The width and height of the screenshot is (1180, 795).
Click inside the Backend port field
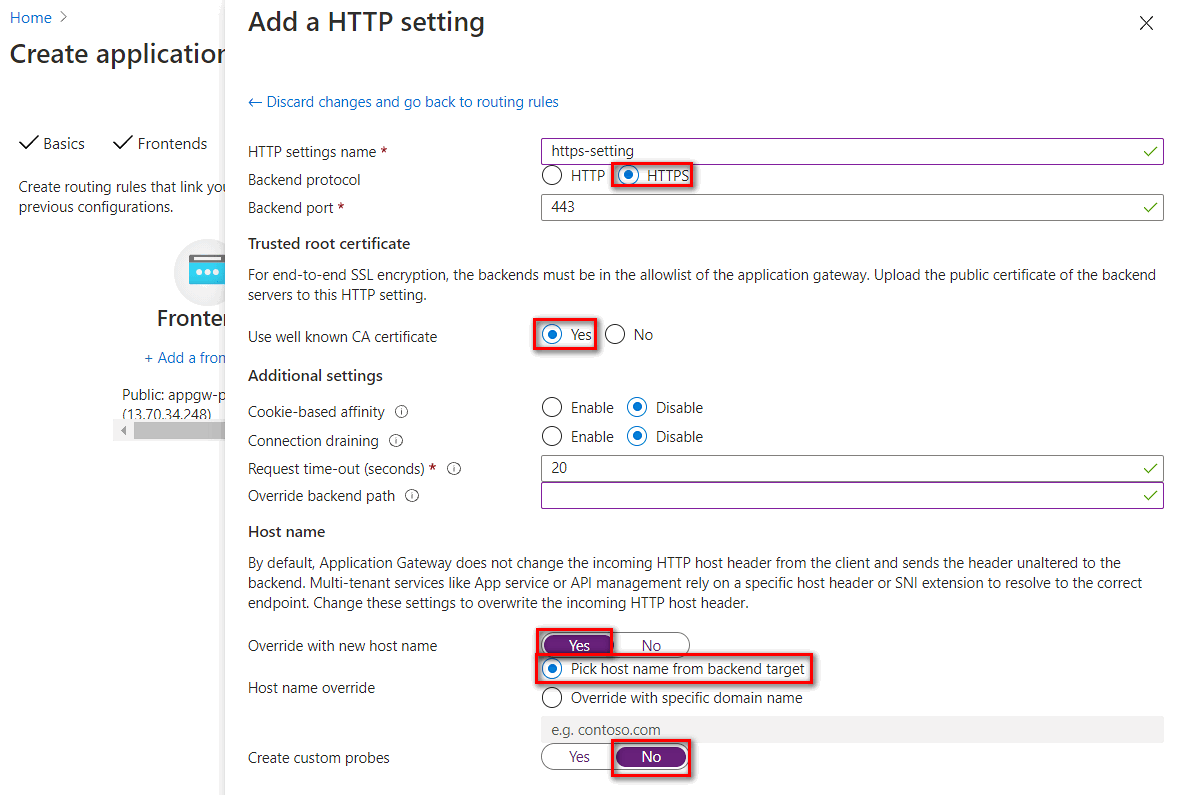click(x=850, y=207)
